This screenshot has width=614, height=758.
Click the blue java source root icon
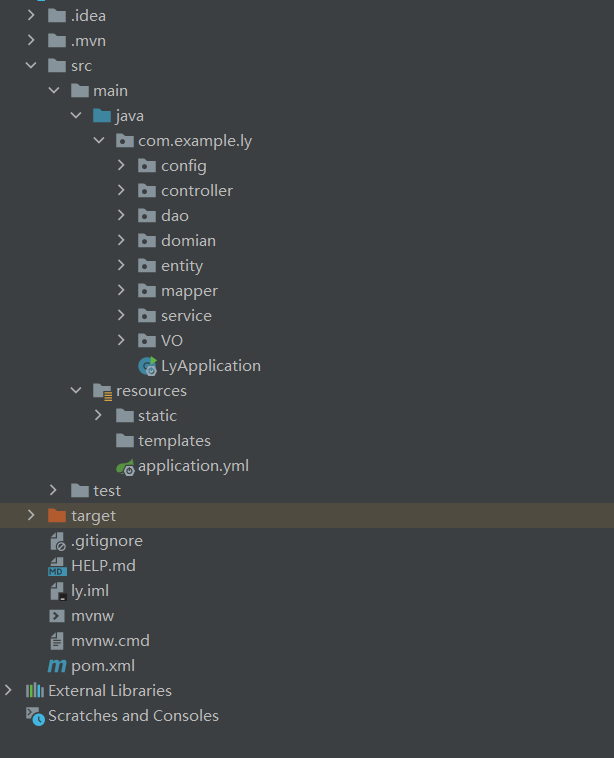[102, 116]
